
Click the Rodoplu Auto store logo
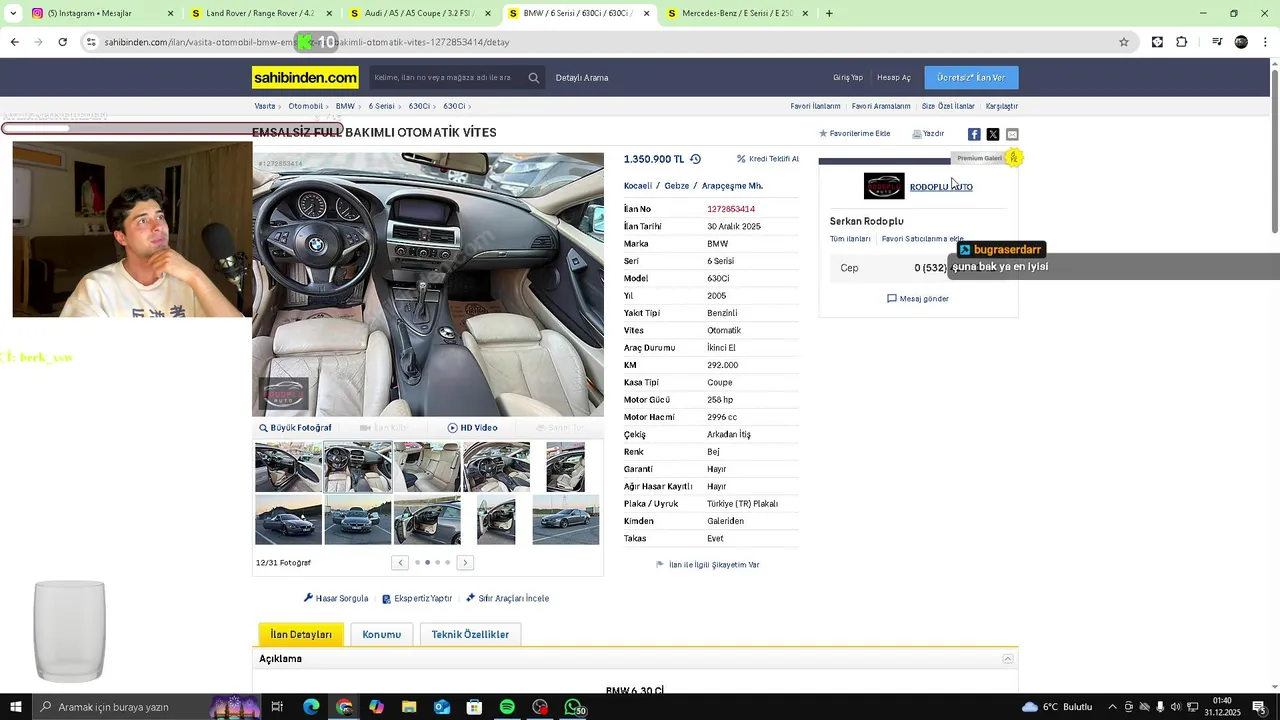pyautogui.click(x=884, y=186)
